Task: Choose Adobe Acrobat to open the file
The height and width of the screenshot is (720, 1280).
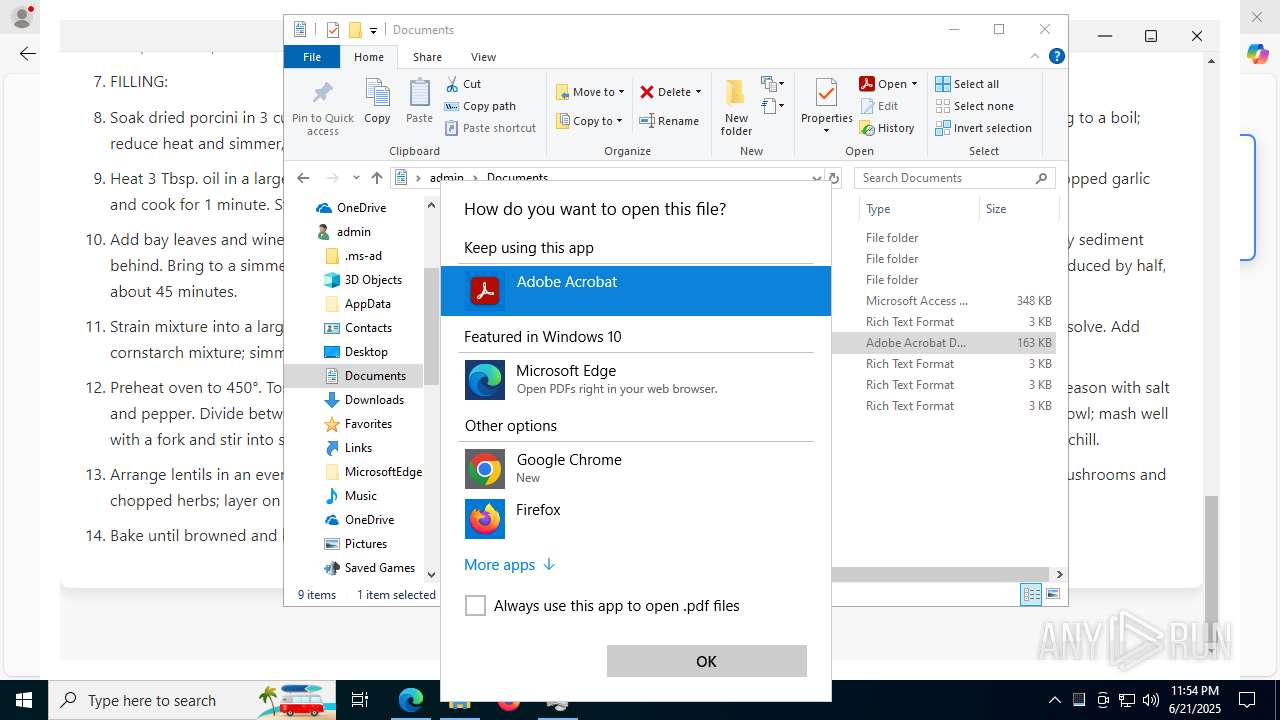Action: (636, 291)
